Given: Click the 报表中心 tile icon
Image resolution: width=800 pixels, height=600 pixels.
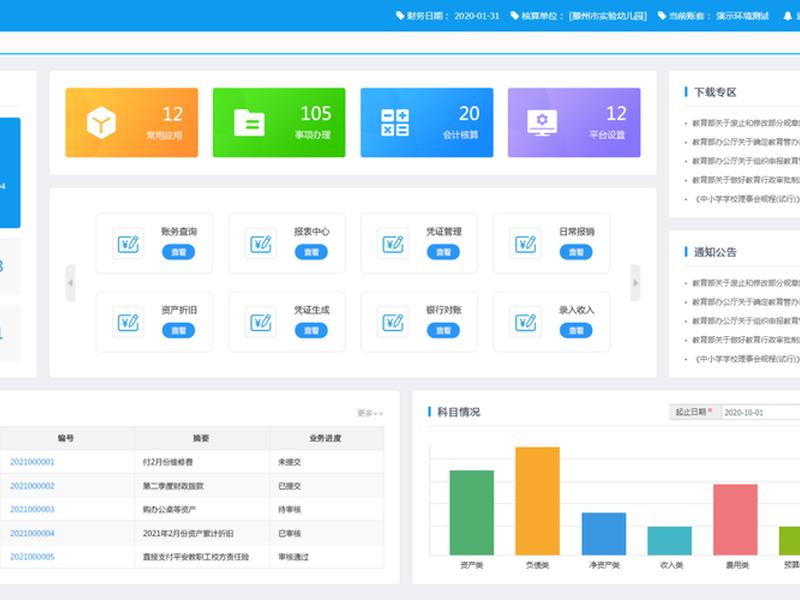Looking at the screenshot, I should 261,244.
